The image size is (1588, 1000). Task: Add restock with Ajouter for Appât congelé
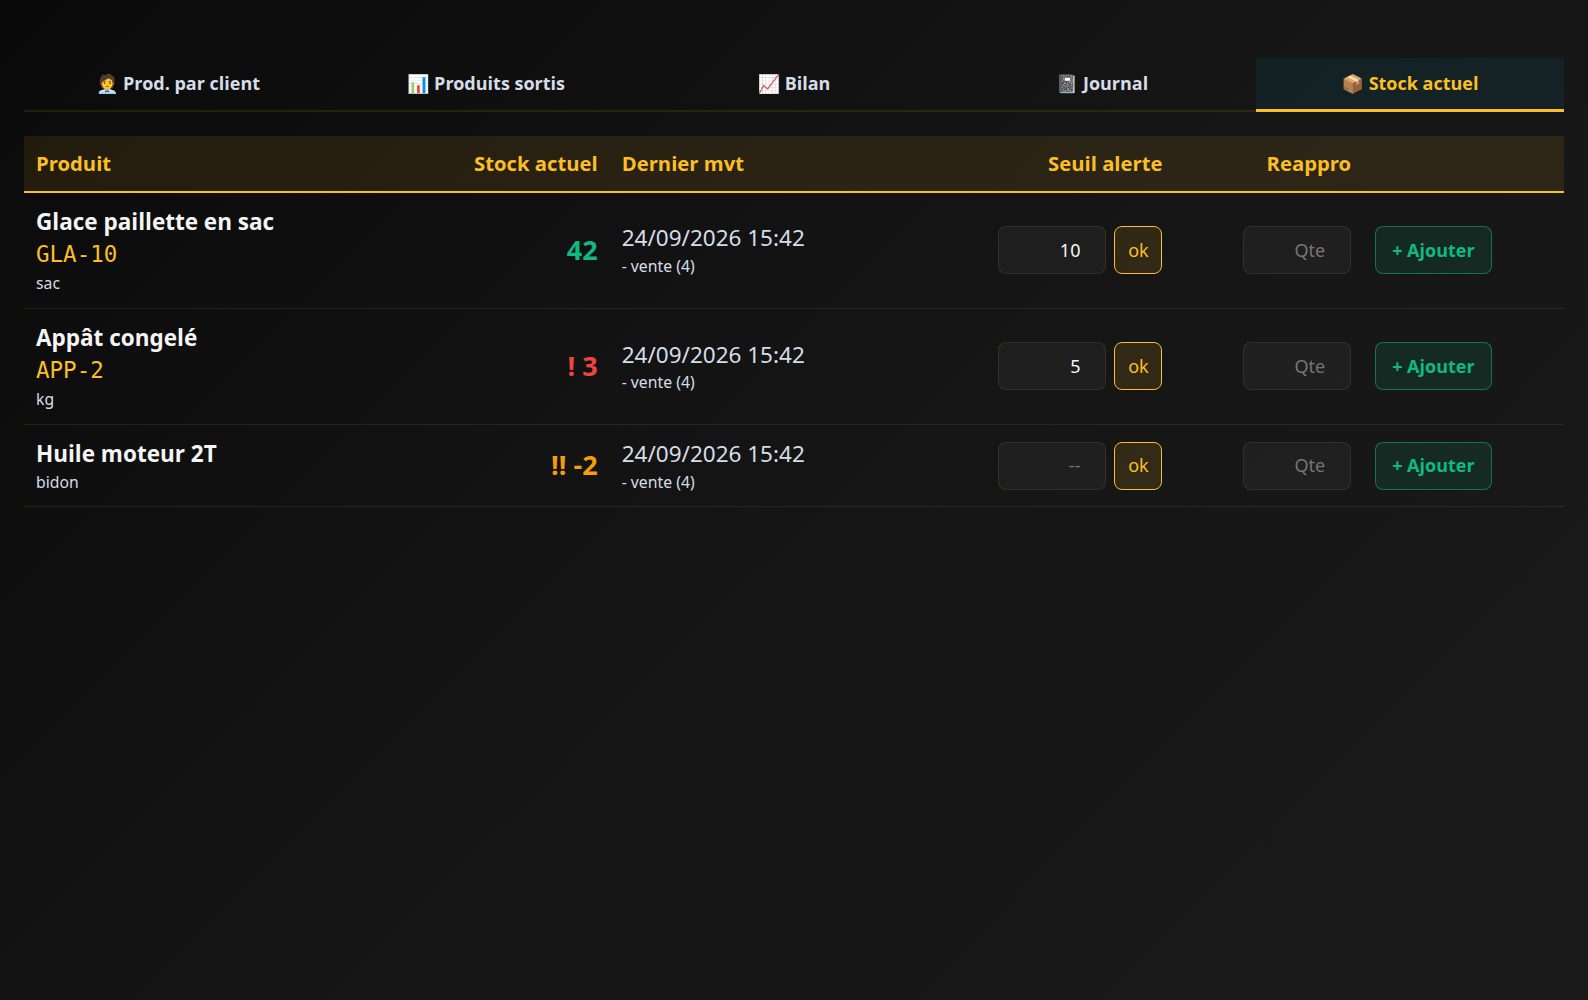[x=1433, y=366]
